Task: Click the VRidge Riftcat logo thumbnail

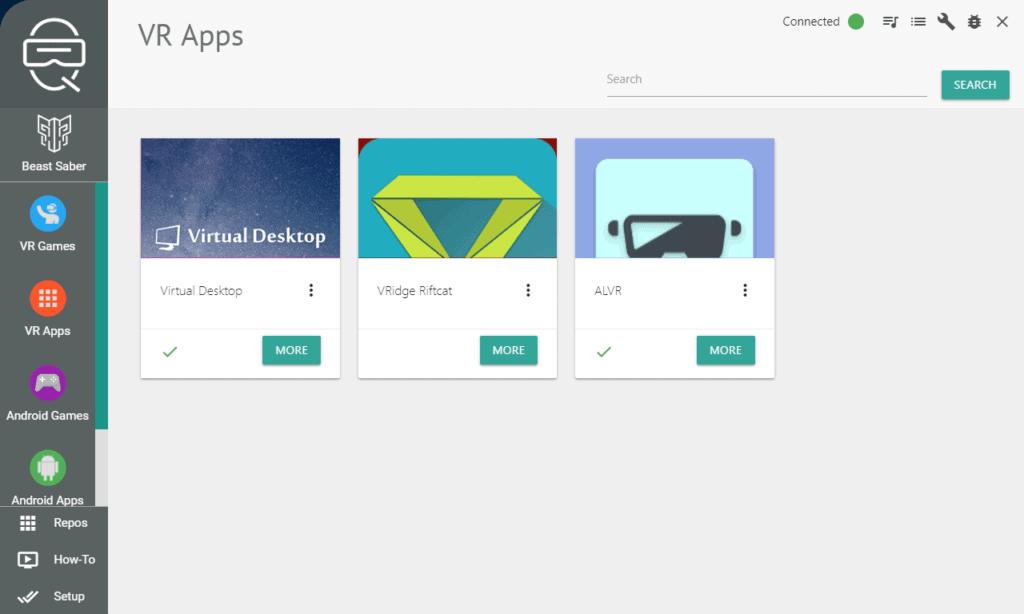Action: [457, 198]
